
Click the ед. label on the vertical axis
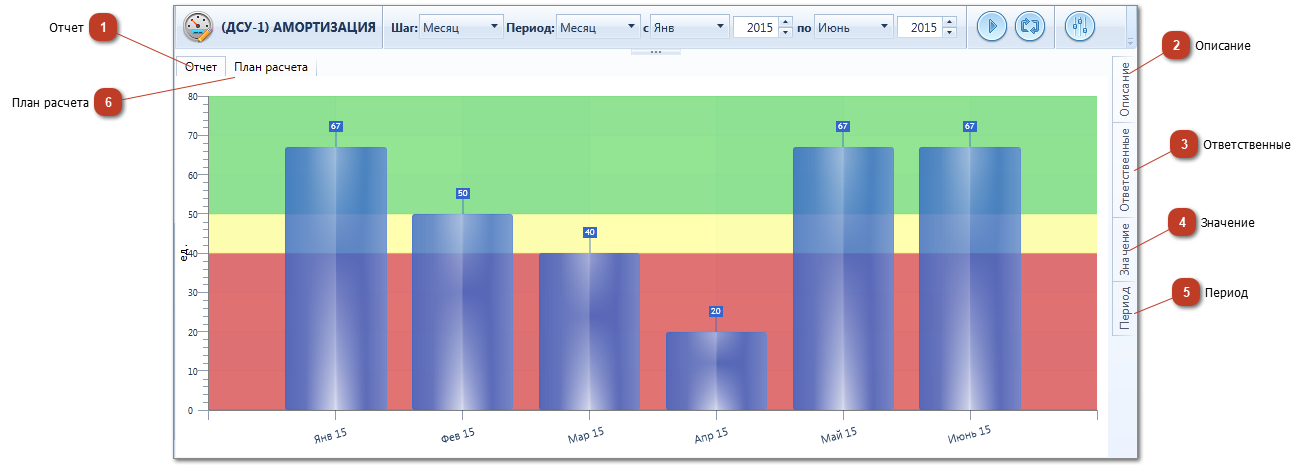click(x=184, y=253)
